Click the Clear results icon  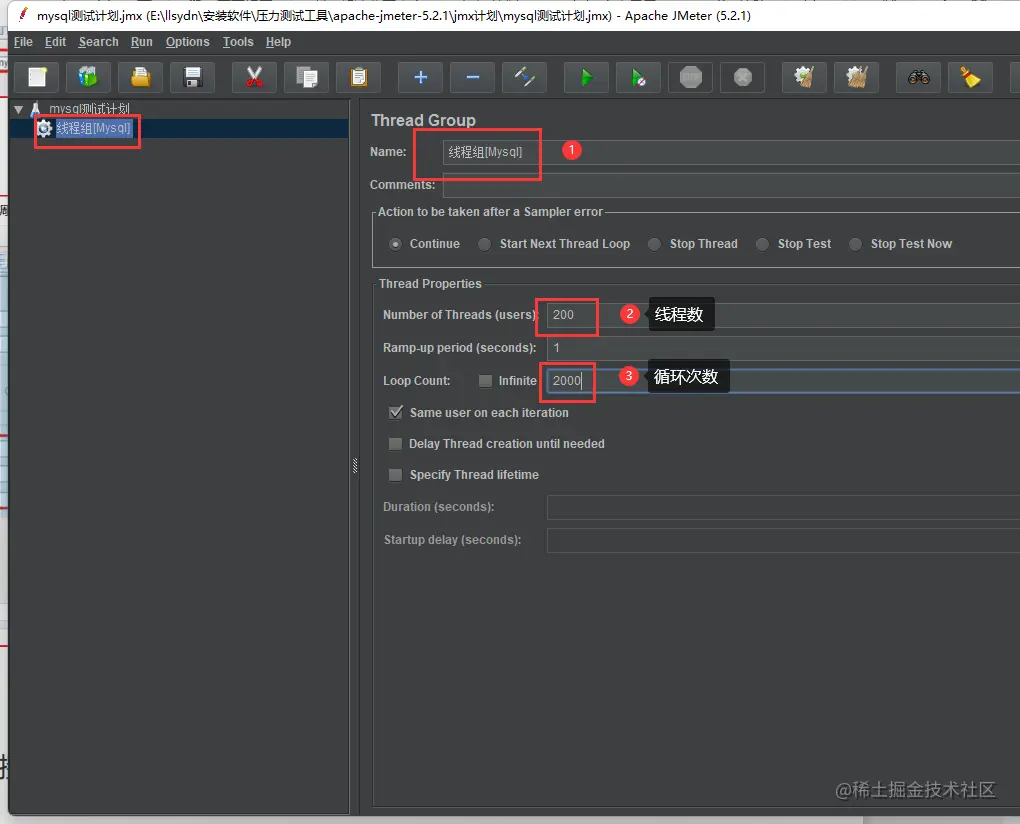[x=805, y=77]
